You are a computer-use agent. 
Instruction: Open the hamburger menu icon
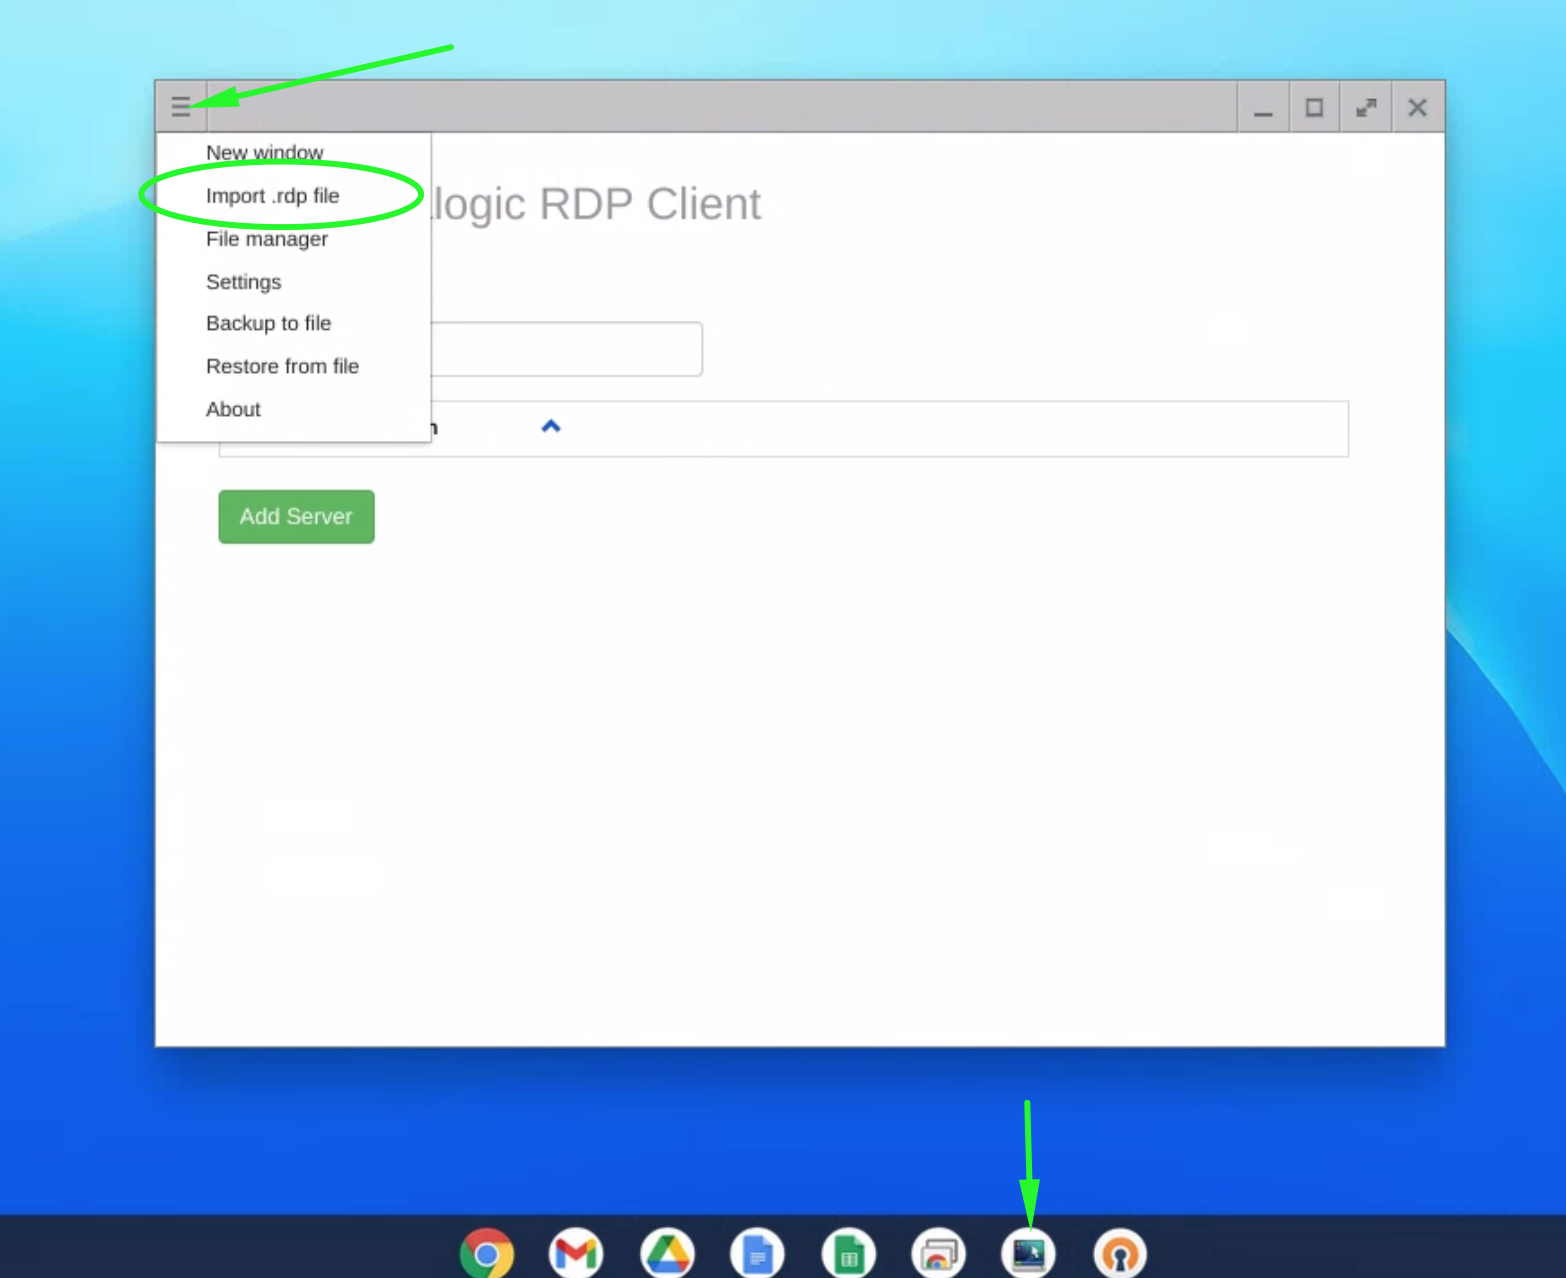[181, 107]
